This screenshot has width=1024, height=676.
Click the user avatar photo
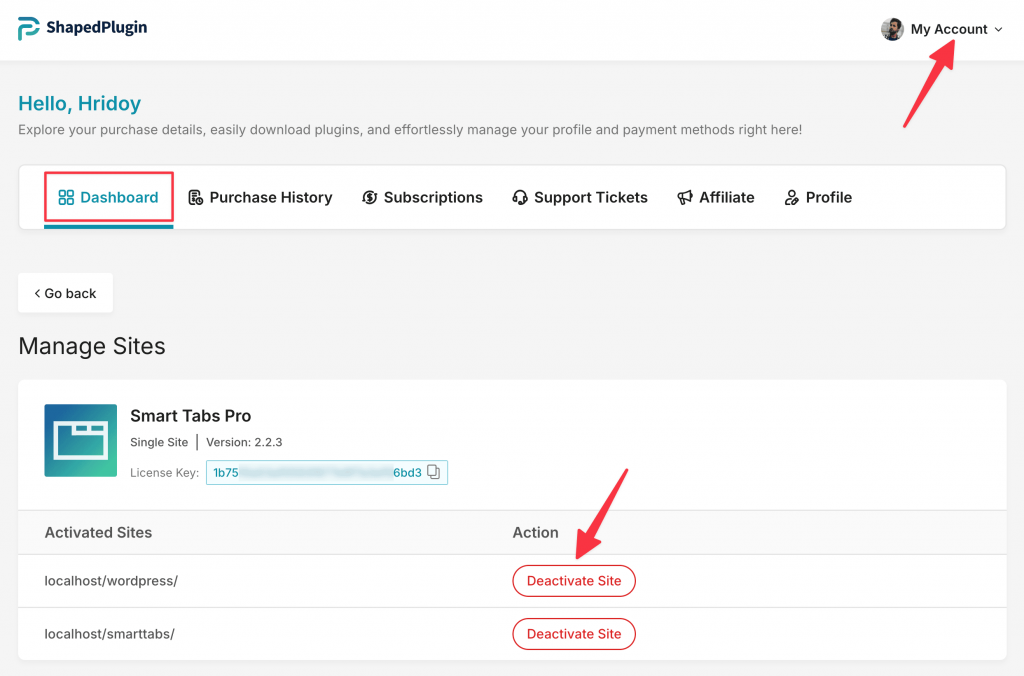[x=891, y=29]
